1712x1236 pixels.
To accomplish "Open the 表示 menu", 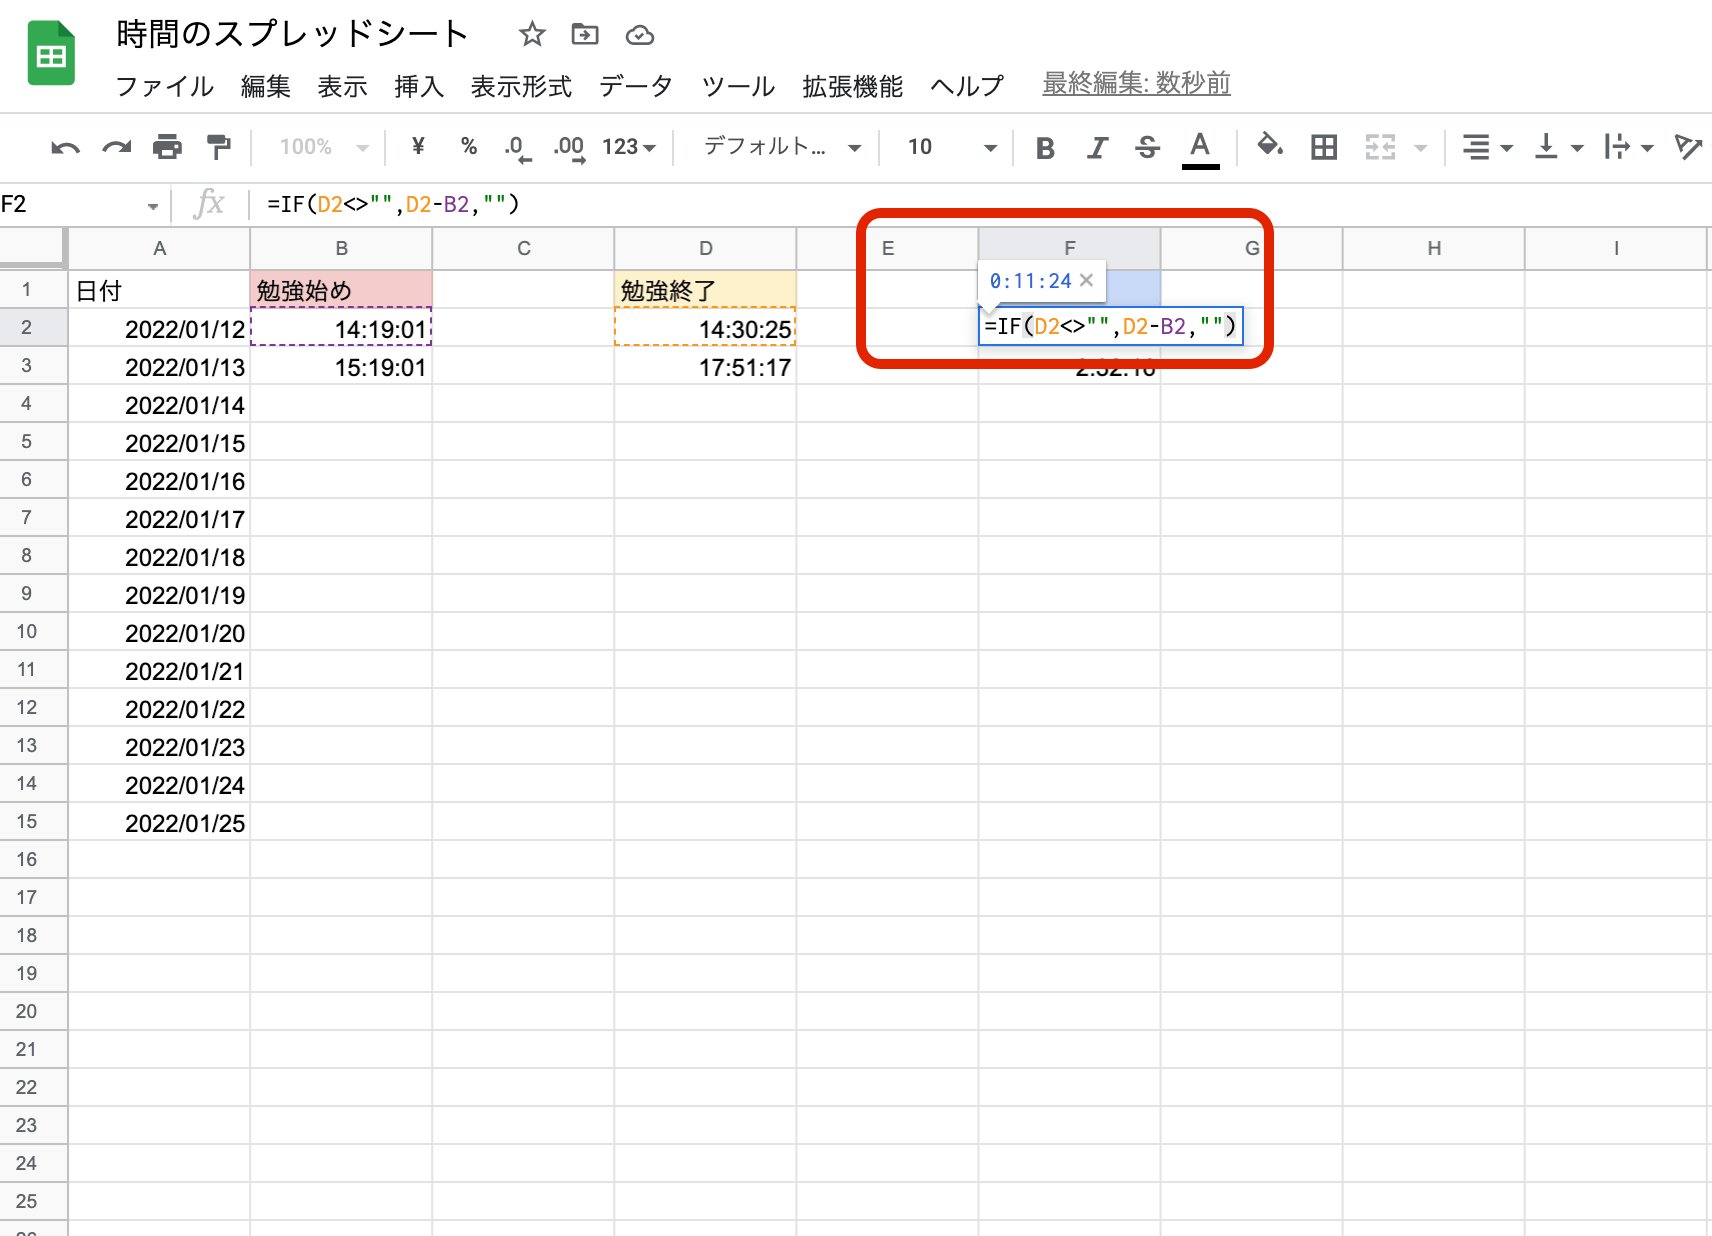I will point(343,87).
